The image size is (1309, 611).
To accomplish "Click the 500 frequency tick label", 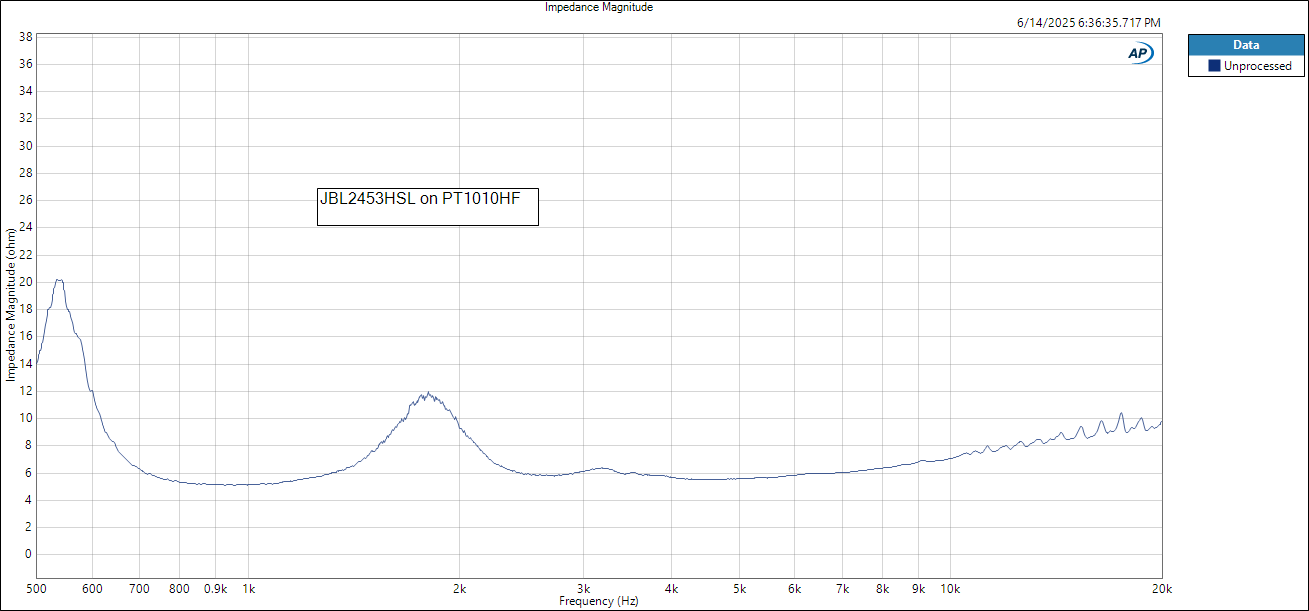I will [37, 589].
